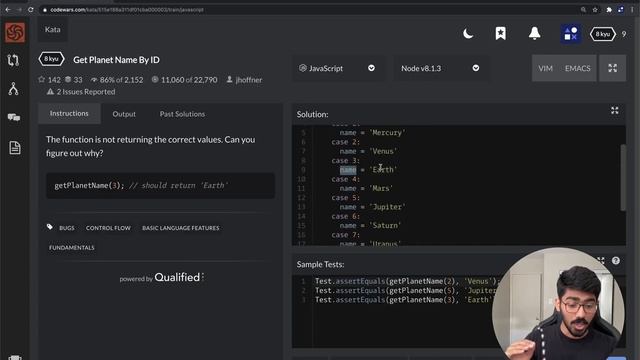The height and width of the screenshot is (360, 640).
Task: Open the Discuss chat sidebar icon
Action: pyautogui.click(x=14, y=118)
